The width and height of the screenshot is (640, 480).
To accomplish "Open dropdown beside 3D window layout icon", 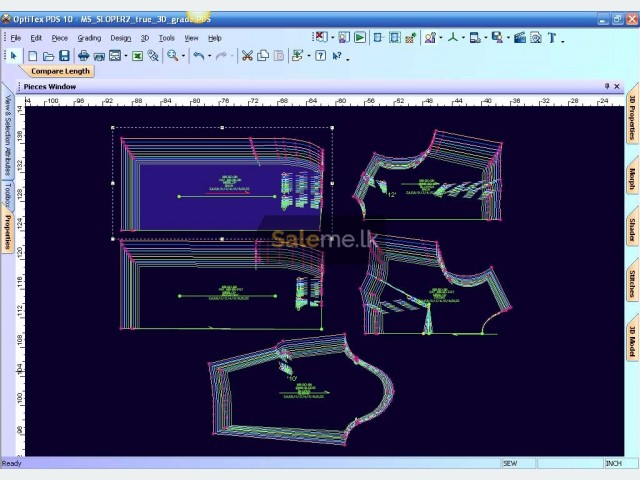I will tap(486, 38).
